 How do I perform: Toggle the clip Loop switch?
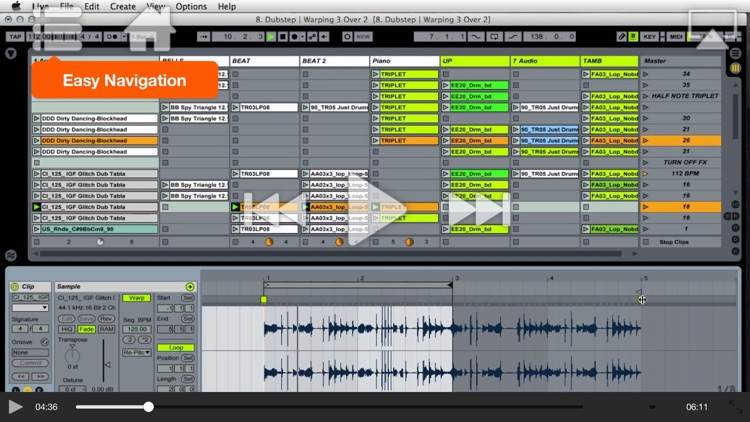click(x=176, y=348)
